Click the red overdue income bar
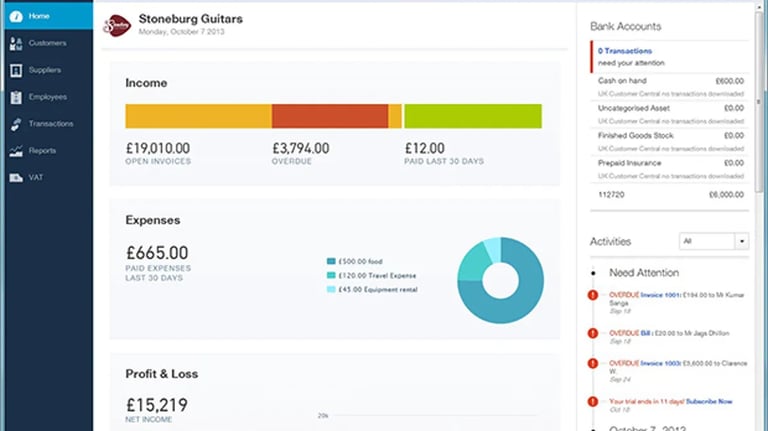The image size is (768, 431). click(329, 116)
